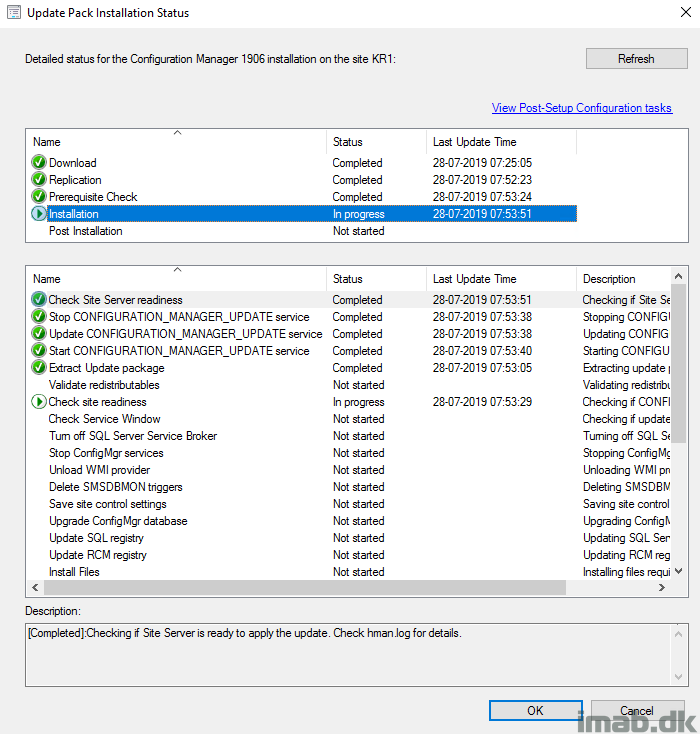
Task: Click the green check icon beside Prerequisite Check
Action: [39, 196]
